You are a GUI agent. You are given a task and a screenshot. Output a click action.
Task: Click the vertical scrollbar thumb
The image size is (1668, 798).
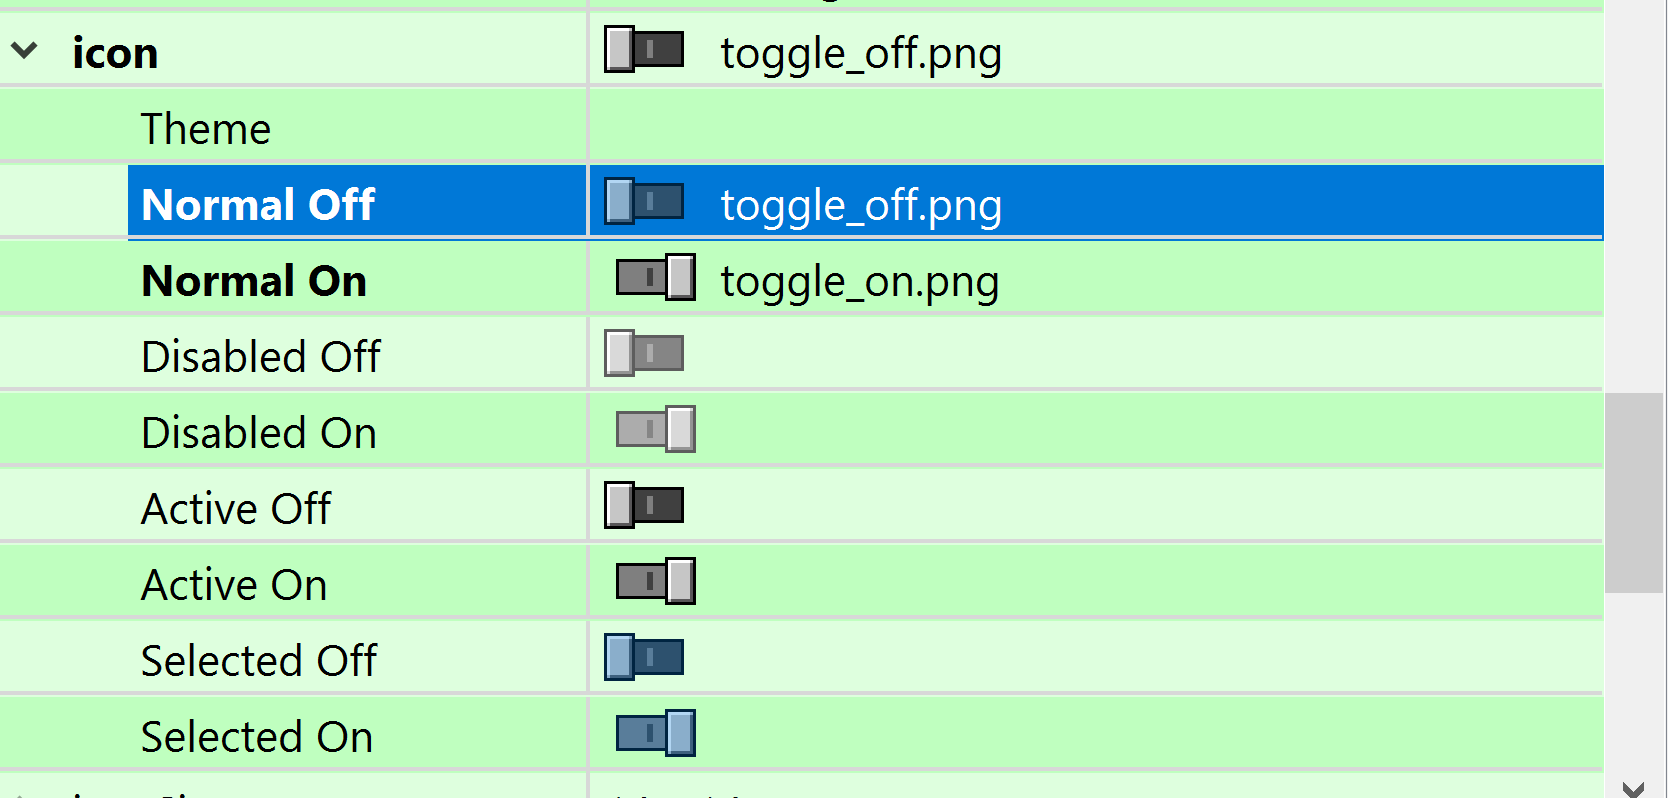point(1634,492)
